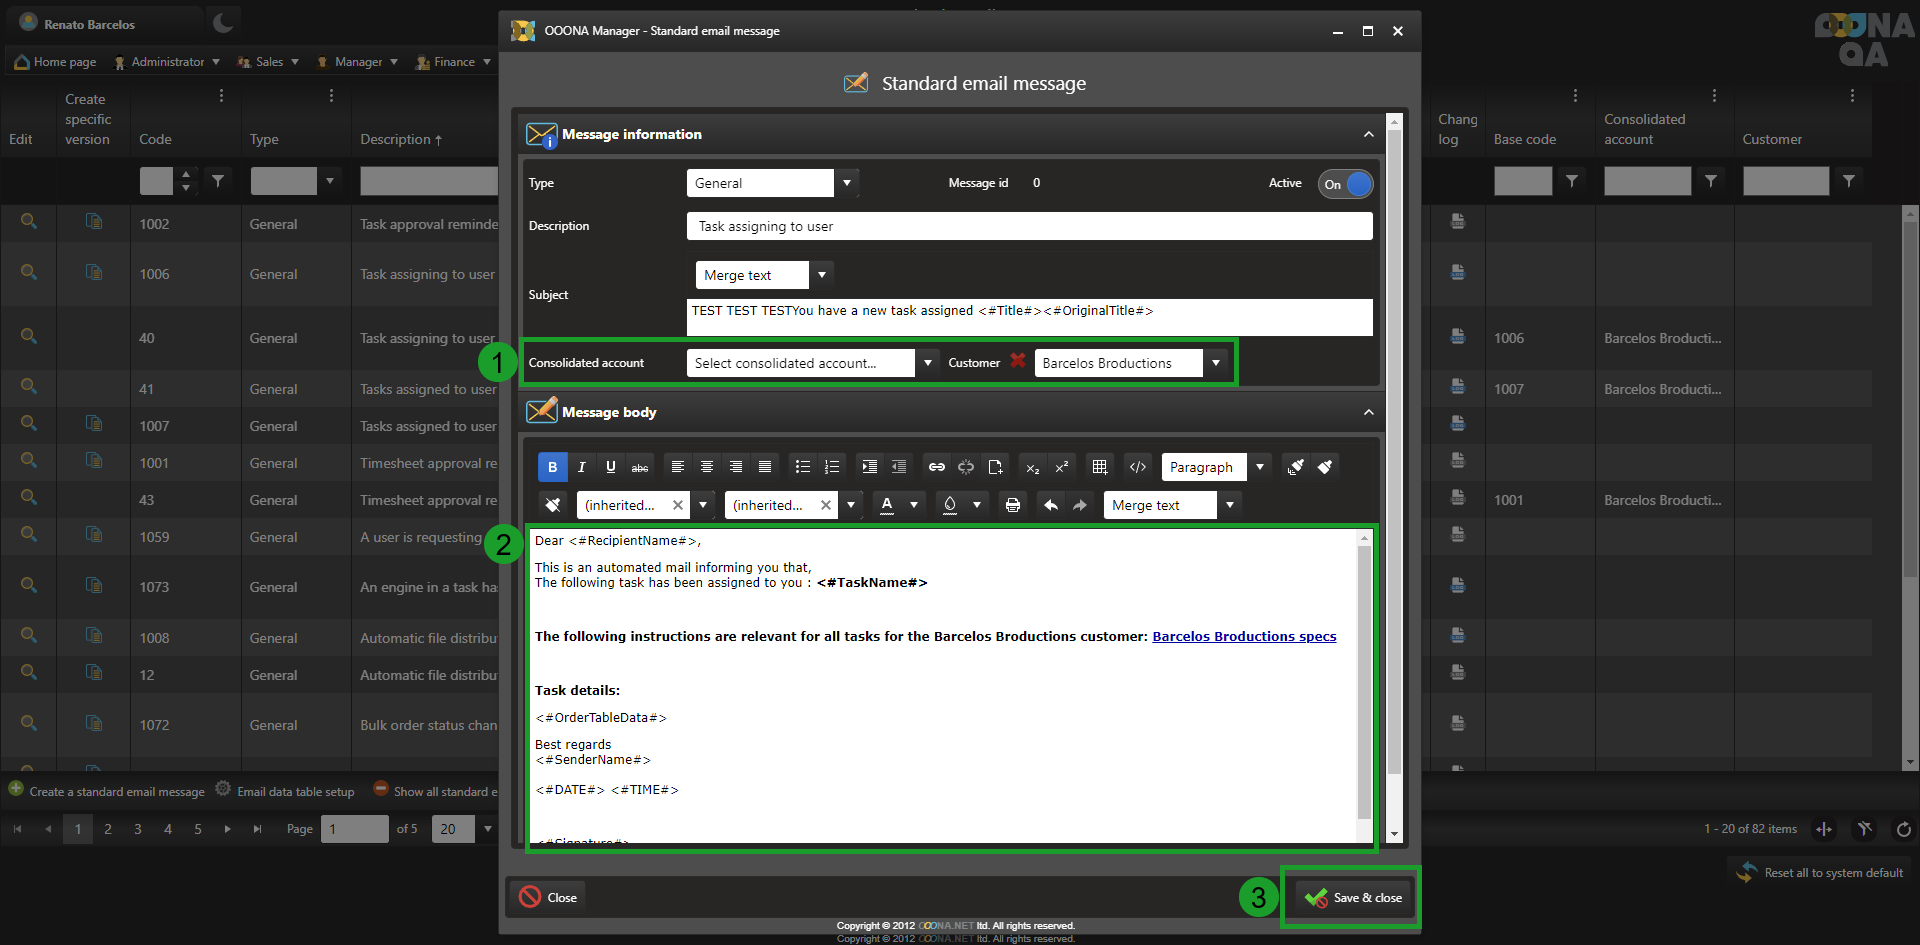Image resolution: width=1920 pixels, height=945 pixels.
Task: Open the Type dropdown showing General
Action: pyautogui.click(x=847, y=183)
